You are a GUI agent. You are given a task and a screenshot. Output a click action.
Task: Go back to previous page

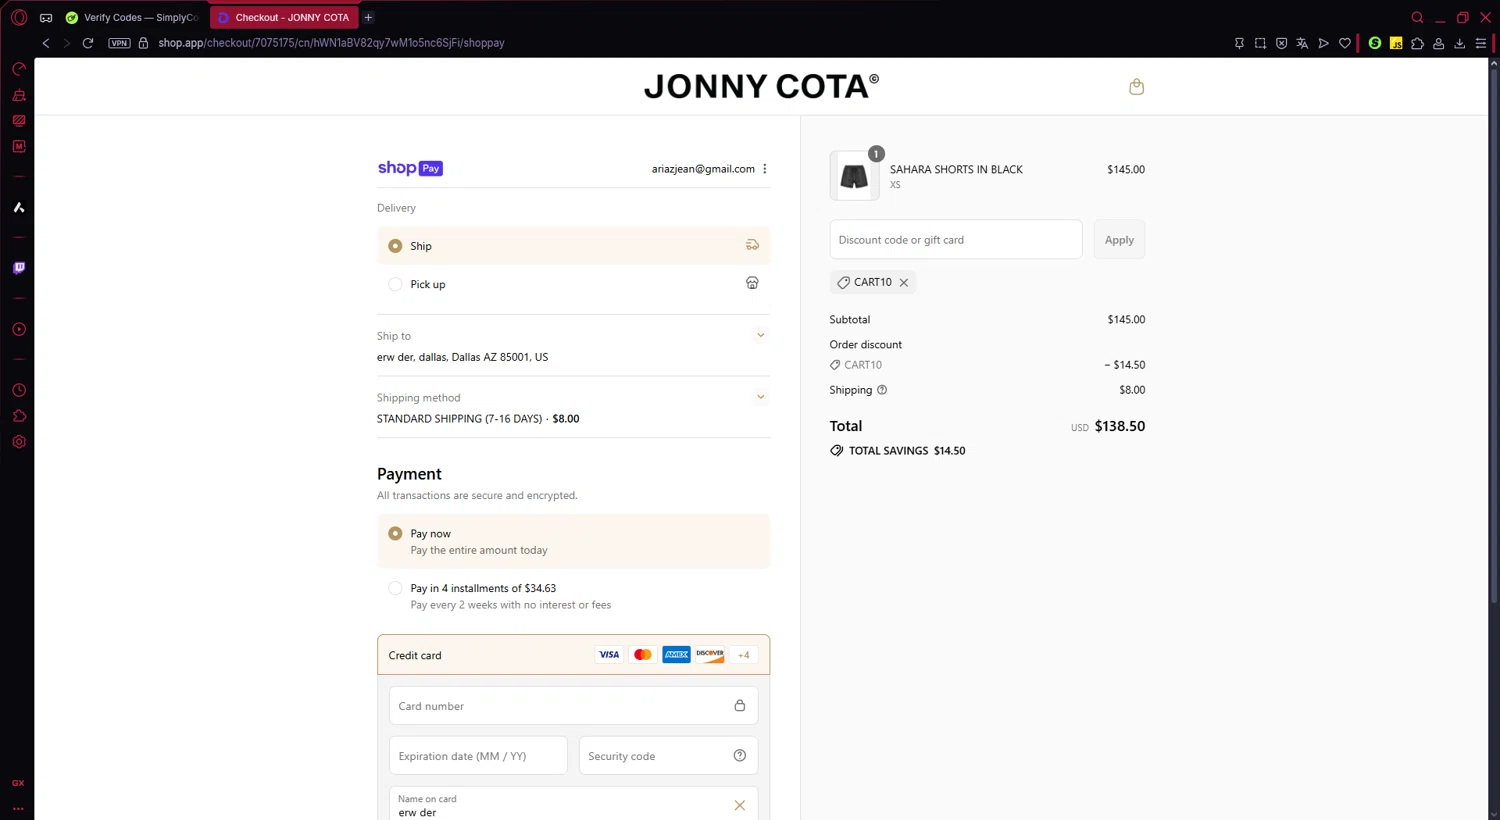pyautogui.click(x=46, y=43)
